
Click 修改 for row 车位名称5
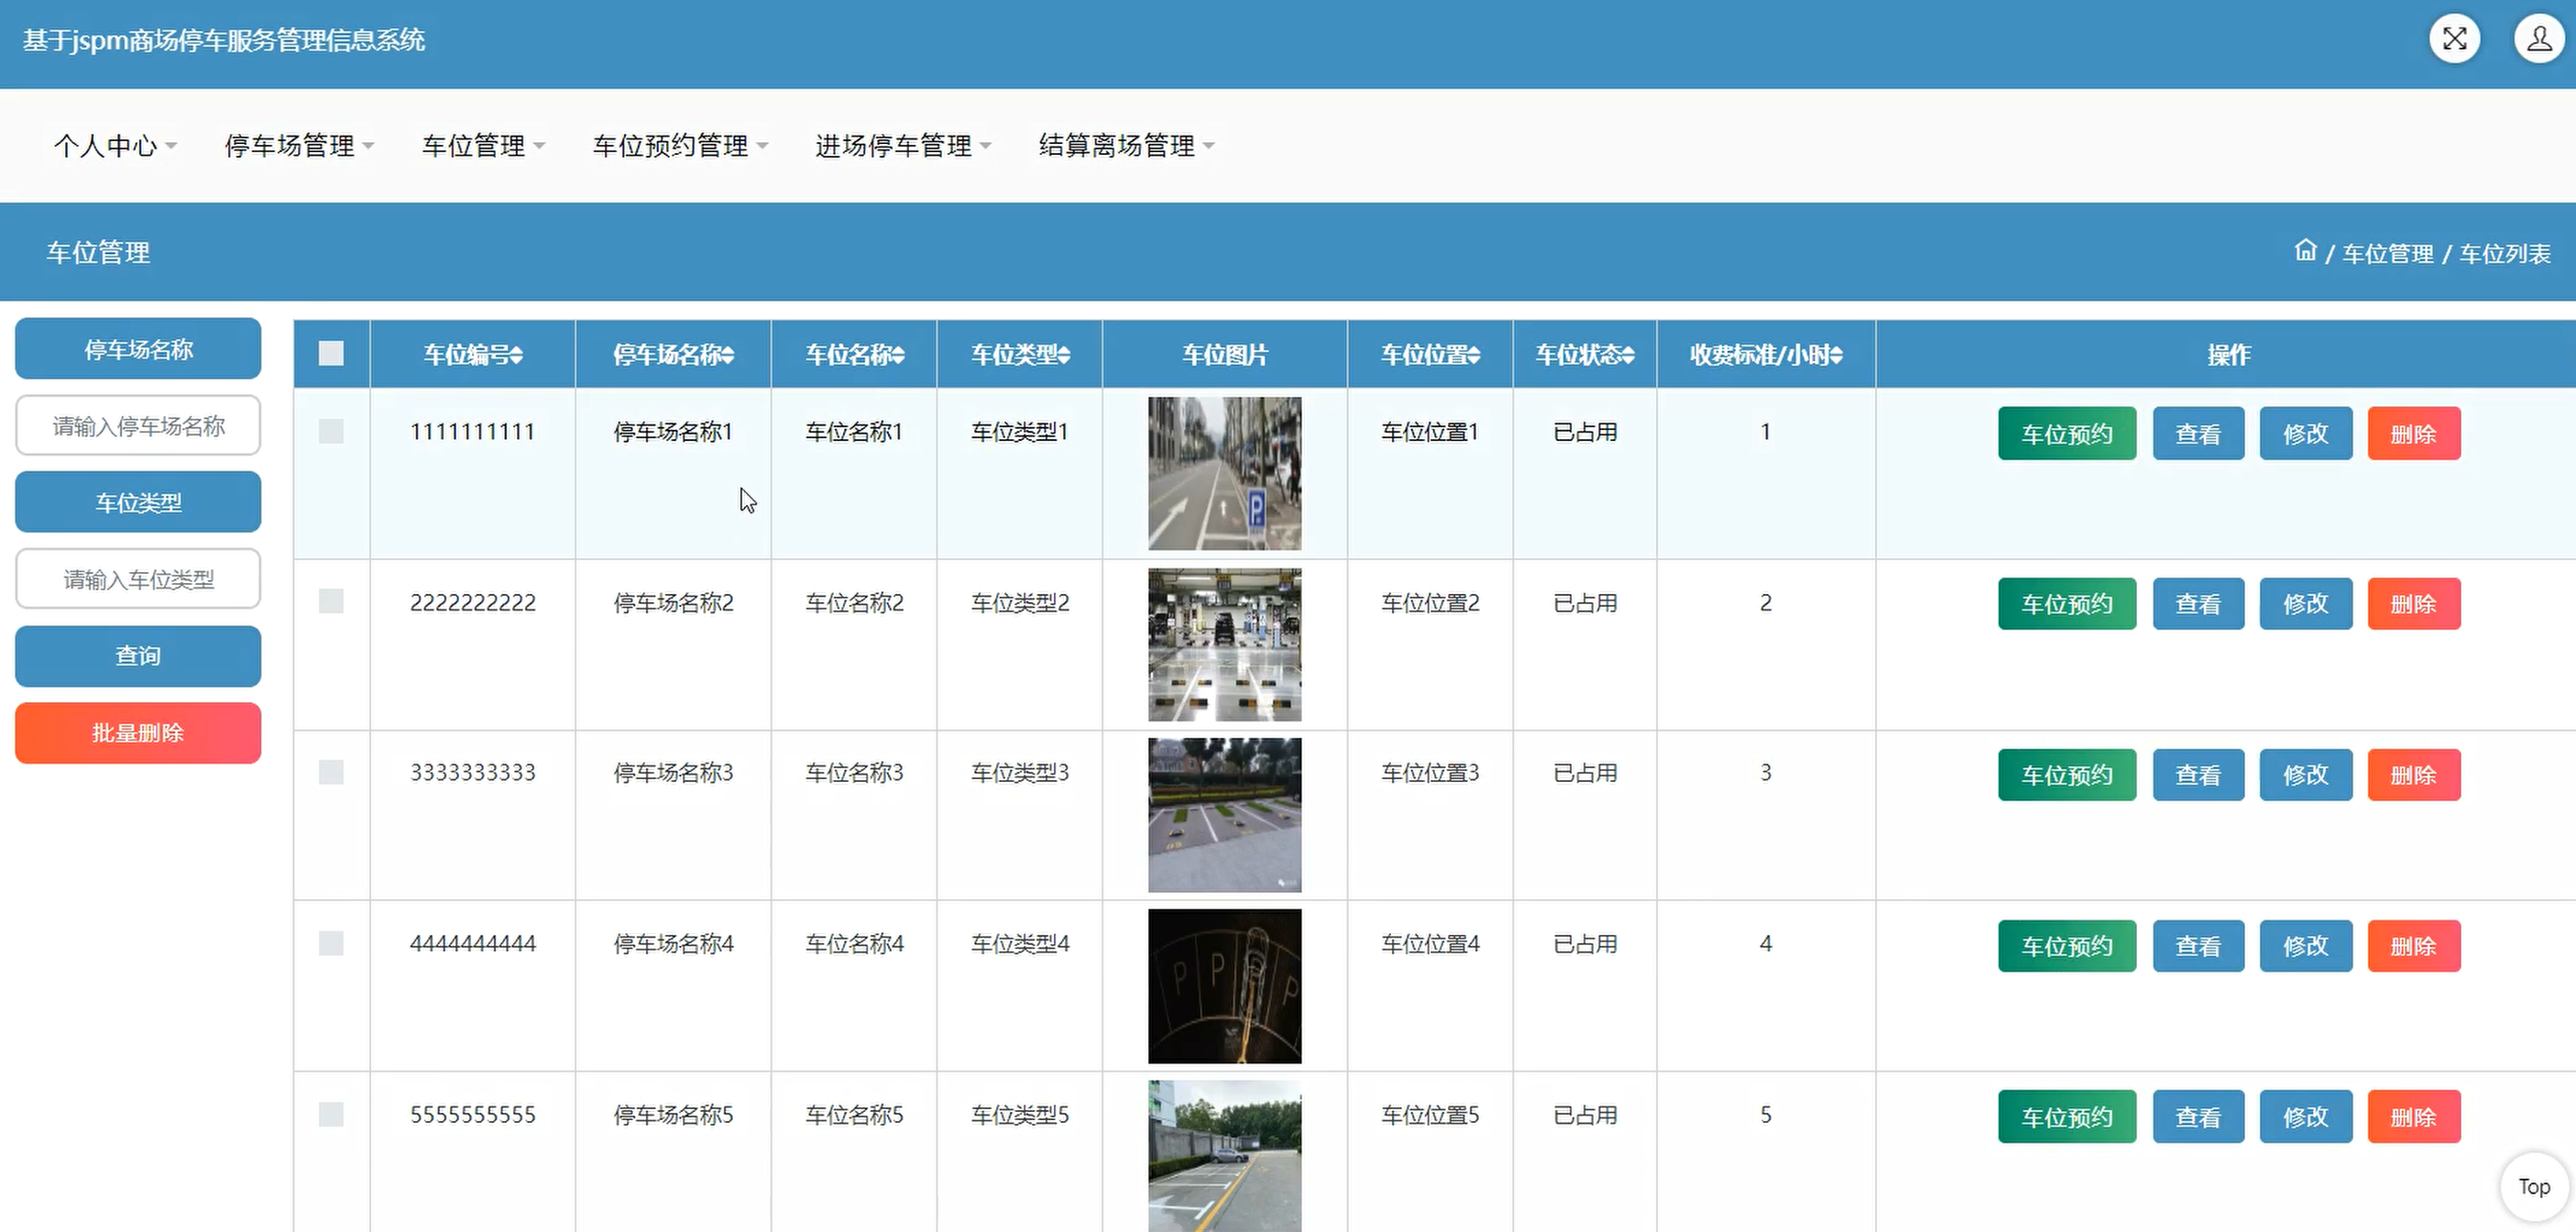[x=2306, y=1117]
